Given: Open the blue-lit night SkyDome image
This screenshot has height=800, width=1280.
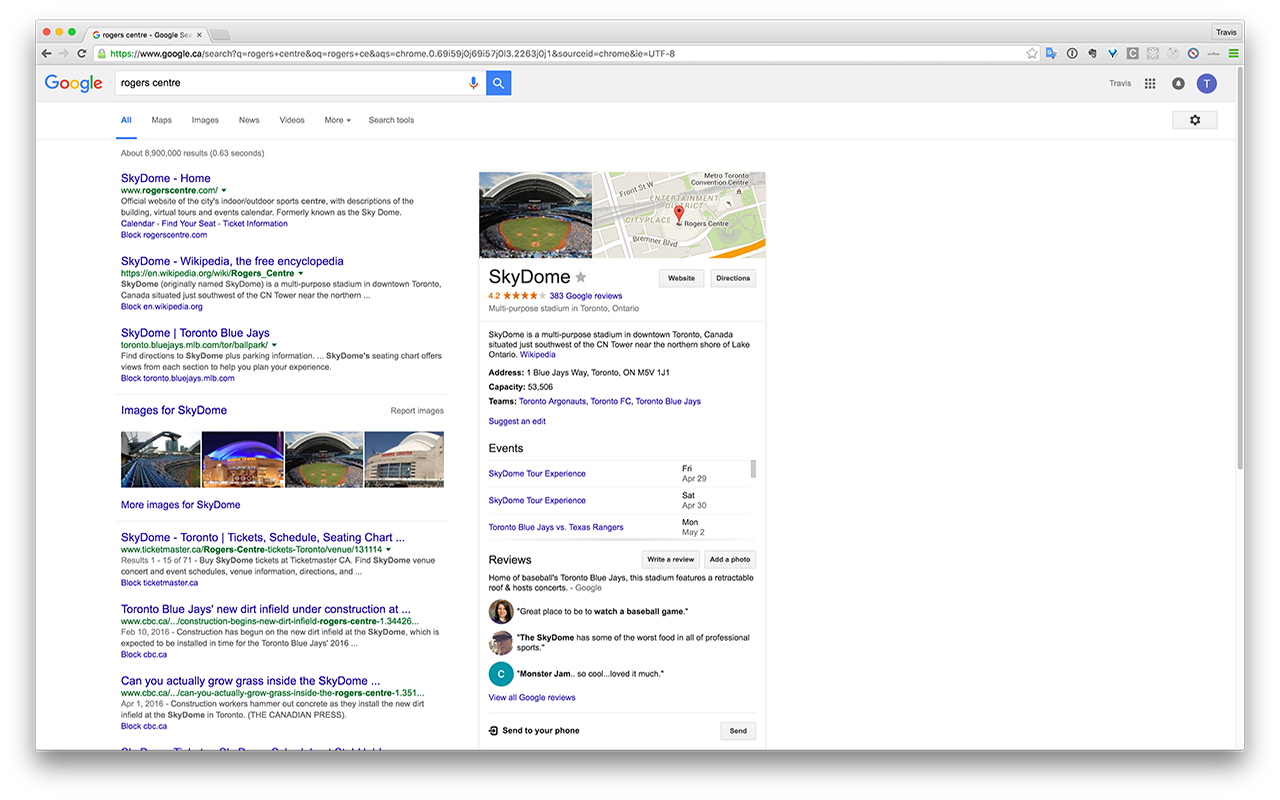Looking at the screenshot, I should [x=243, y=459].
